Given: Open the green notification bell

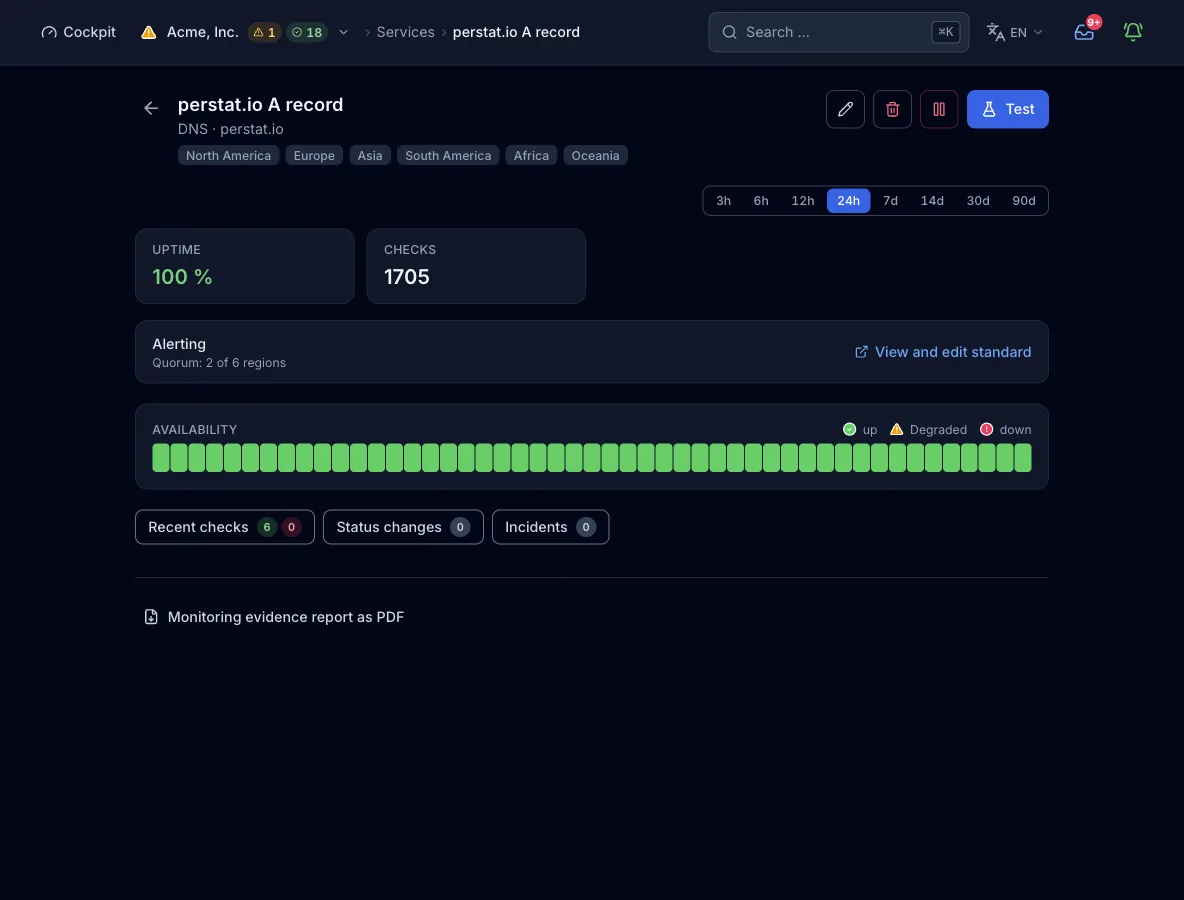Looking at the screenshot, I should click(1133, 32).
